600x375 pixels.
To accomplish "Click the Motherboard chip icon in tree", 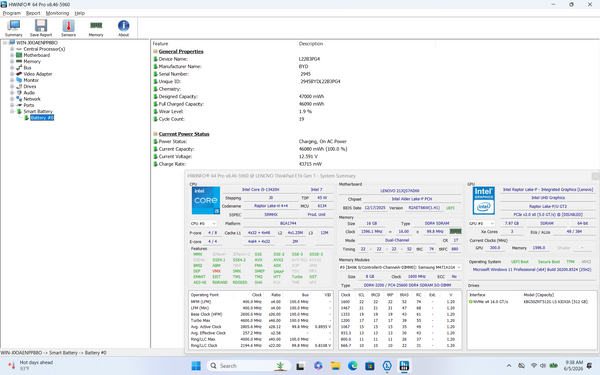I will pyautogui.click(x=19, y=55).
